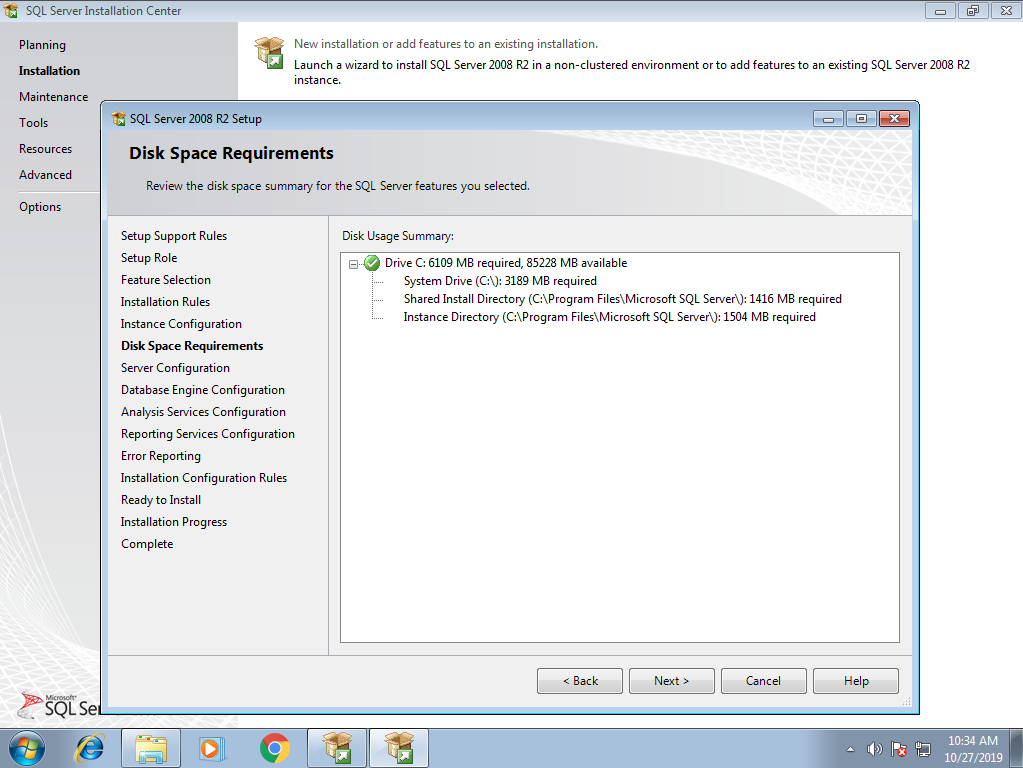Viewport: 1023px width, 768px height.
Task: Maximize the SQL Server 2008 R2 Setup dialog
Action: (x=861, y=119)
